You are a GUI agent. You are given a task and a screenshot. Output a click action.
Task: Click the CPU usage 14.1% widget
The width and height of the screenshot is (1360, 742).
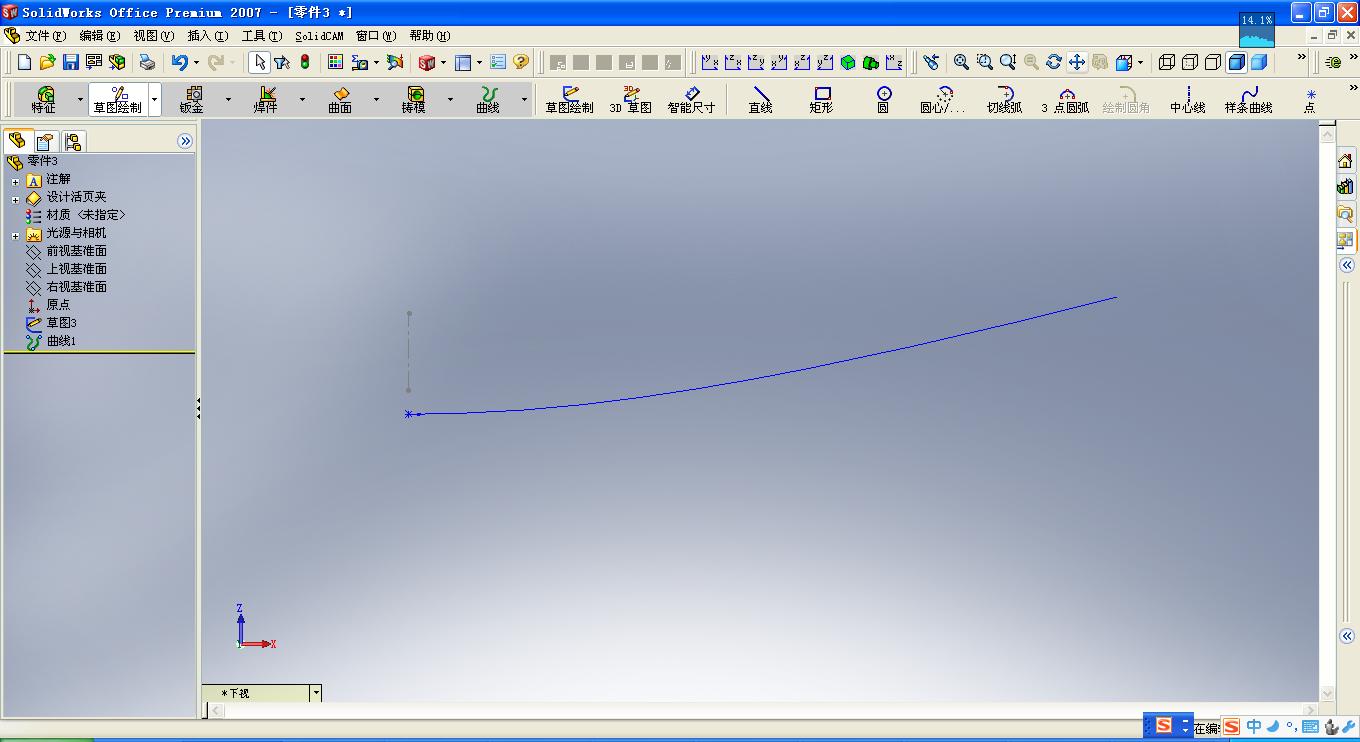(1257, 29)
